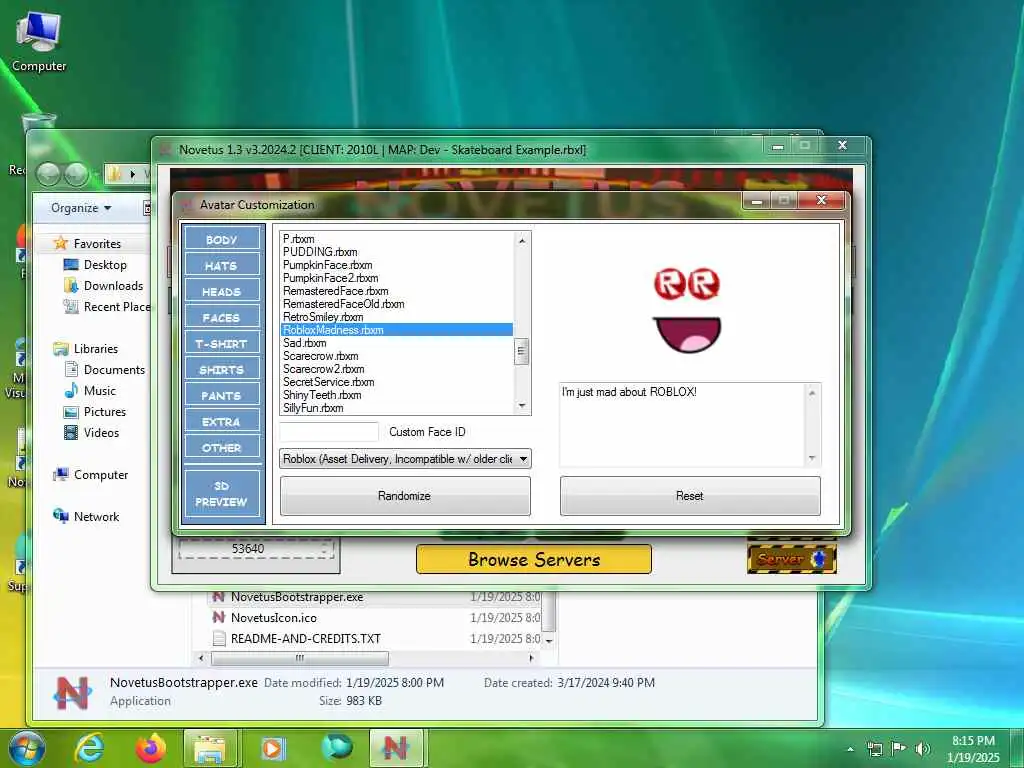Open the PANTS tab

click(x=222, y=396)
